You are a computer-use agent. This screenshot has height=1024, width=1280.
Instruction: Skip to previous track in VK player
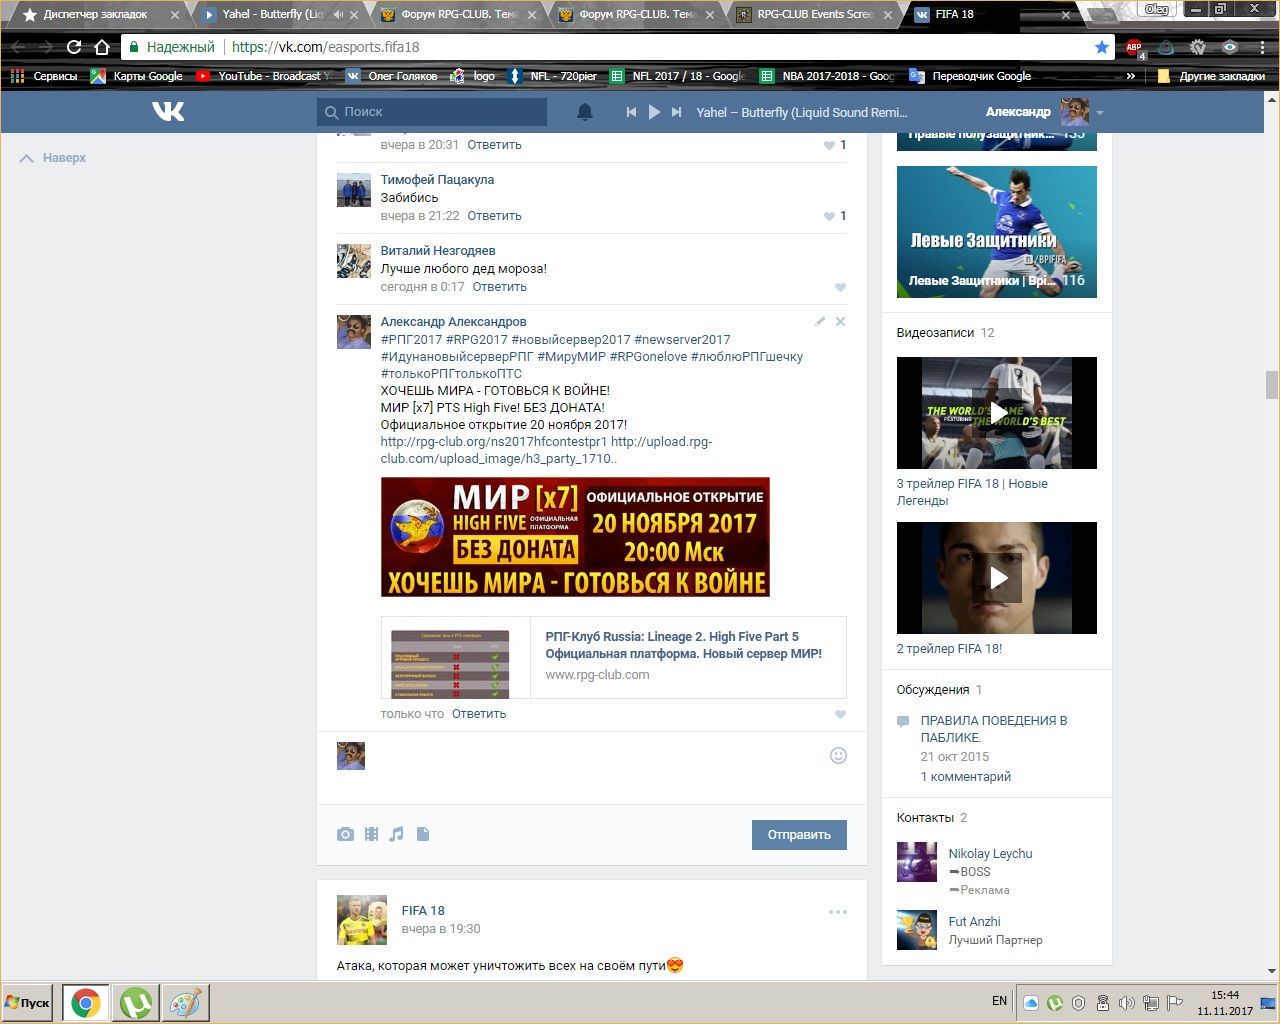pos(631,112)
